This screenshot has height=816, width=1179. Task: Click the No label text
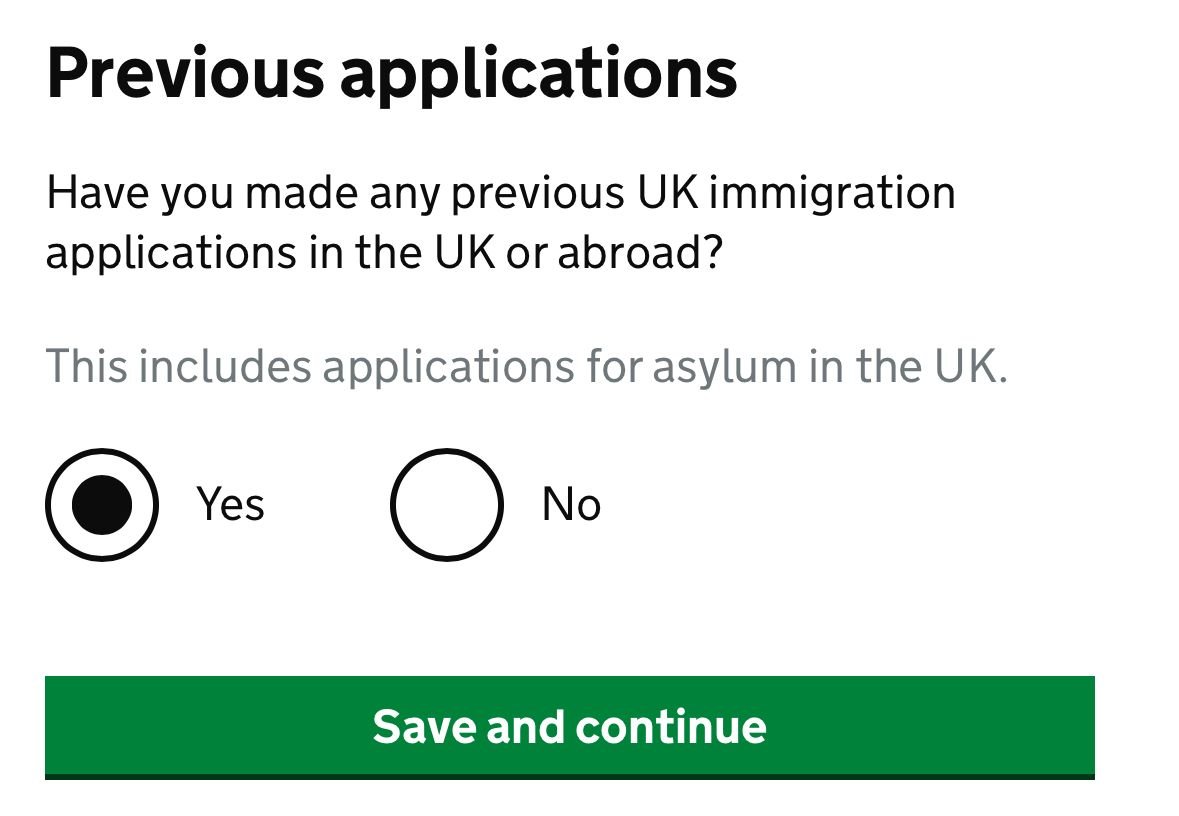coord(570,506)
